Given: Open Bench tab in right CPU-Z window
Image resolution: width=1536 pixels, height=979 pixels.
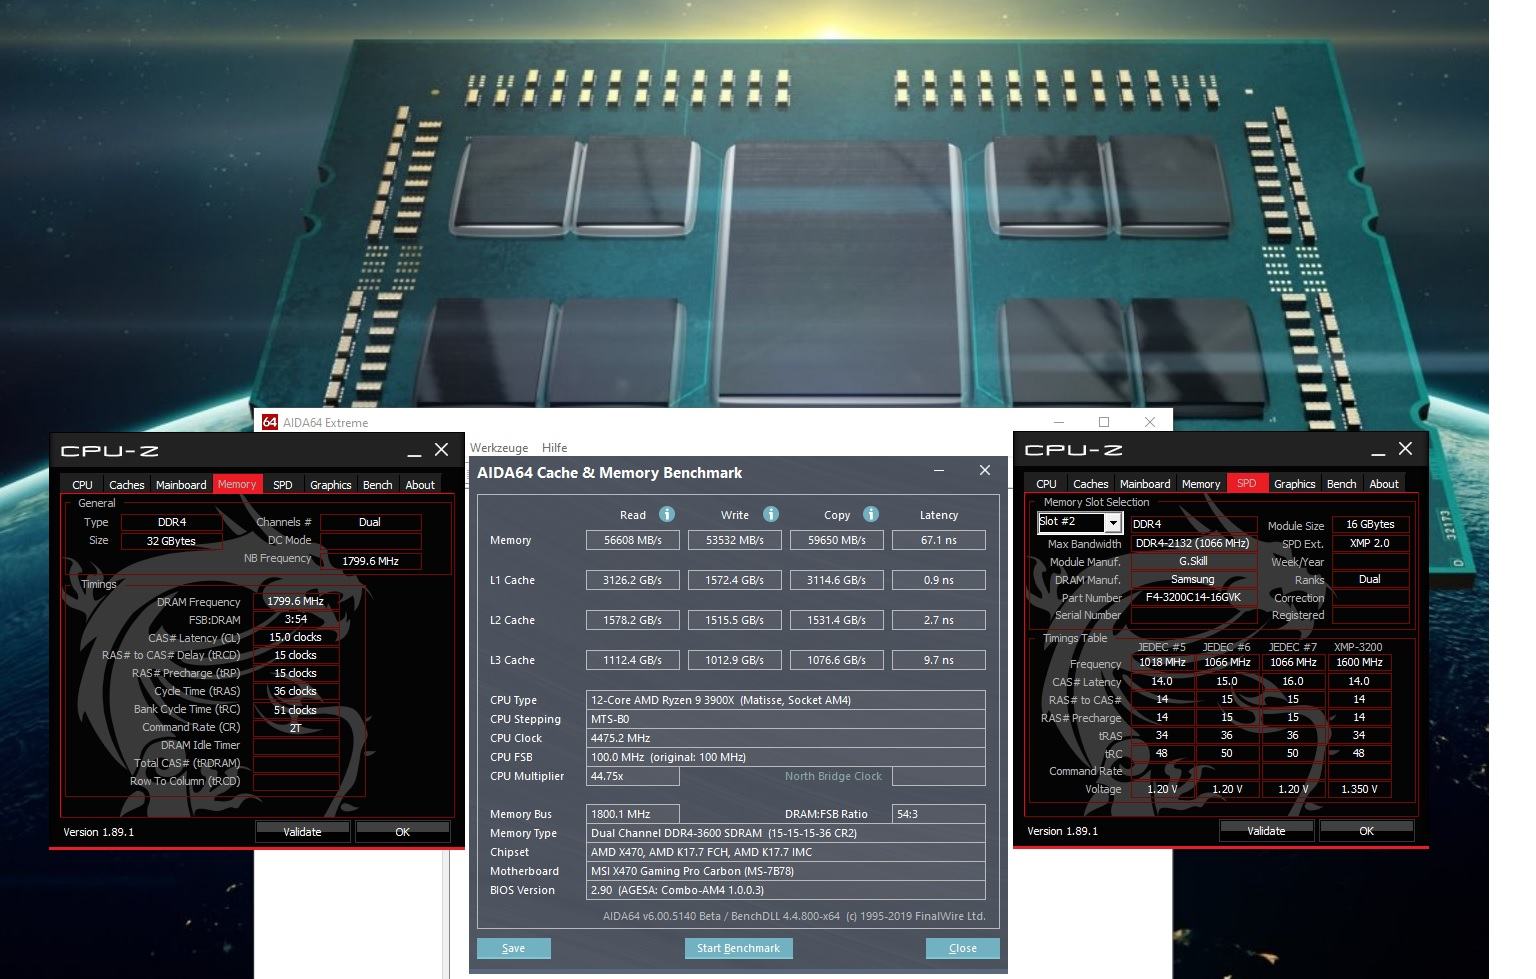Looking at the screenshot, I should click(x=1341, y=483).
